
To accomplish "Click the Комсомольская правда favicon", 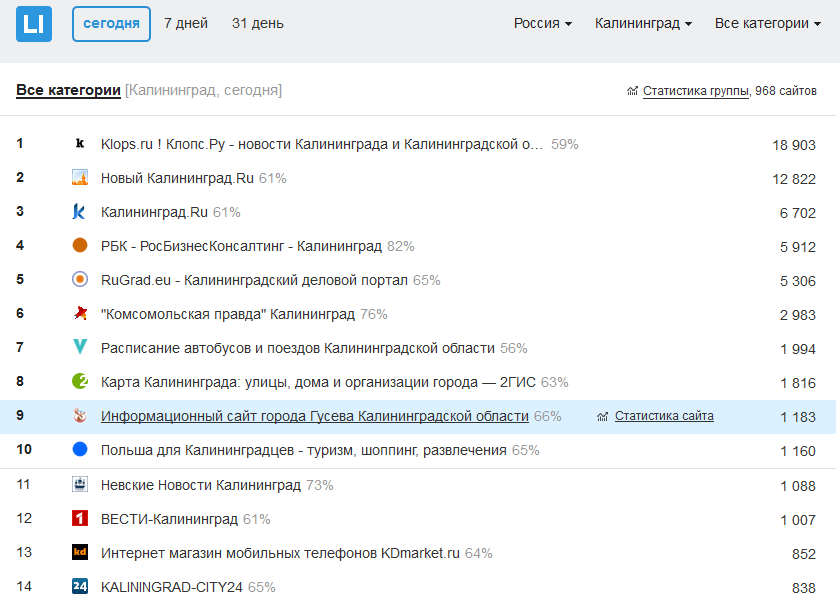I will coord(80,314).
